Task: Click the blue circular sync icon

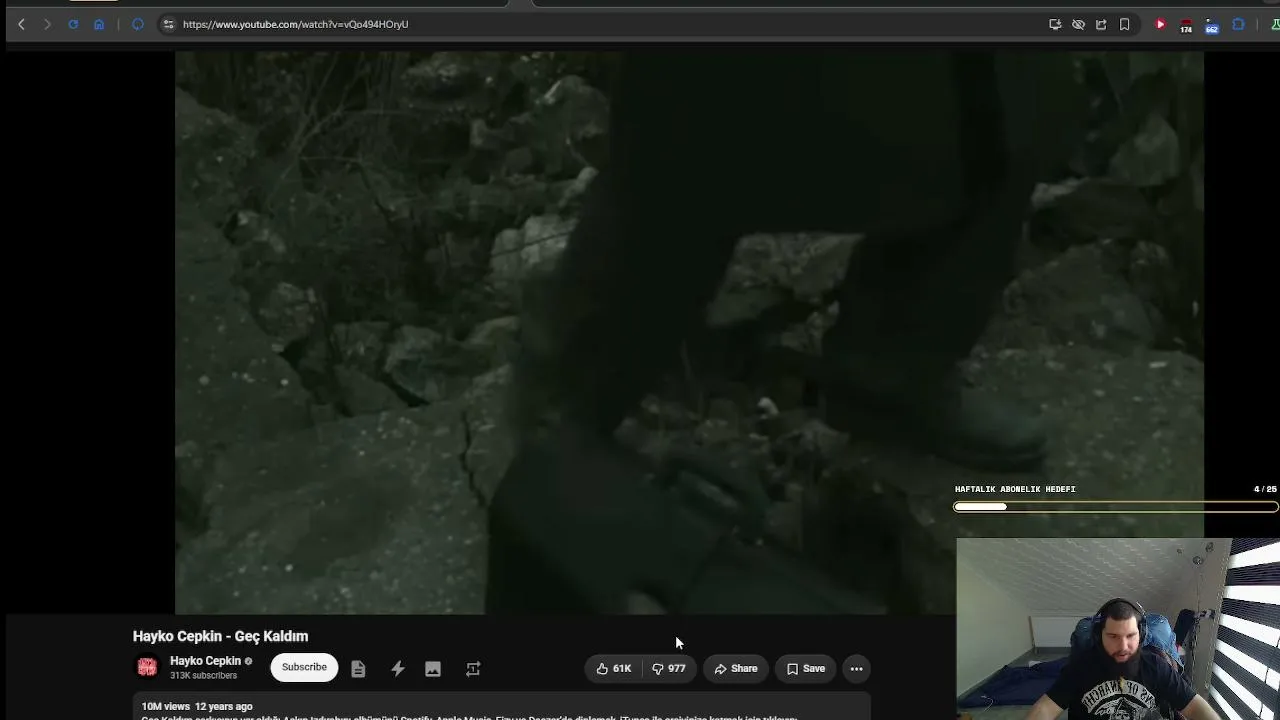Action: (138, 24)
